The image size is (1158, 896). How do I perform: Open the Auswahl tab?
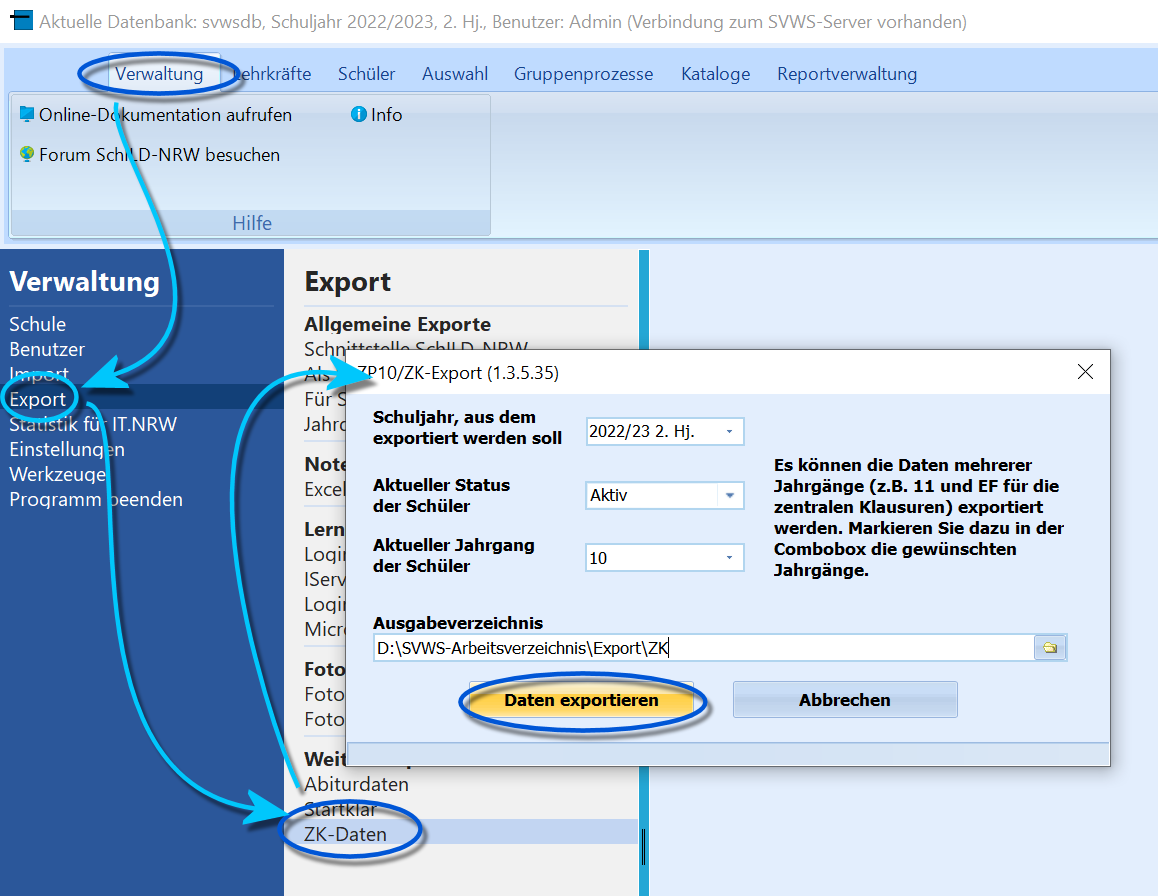pyautogui.click(x=455, y=74)
